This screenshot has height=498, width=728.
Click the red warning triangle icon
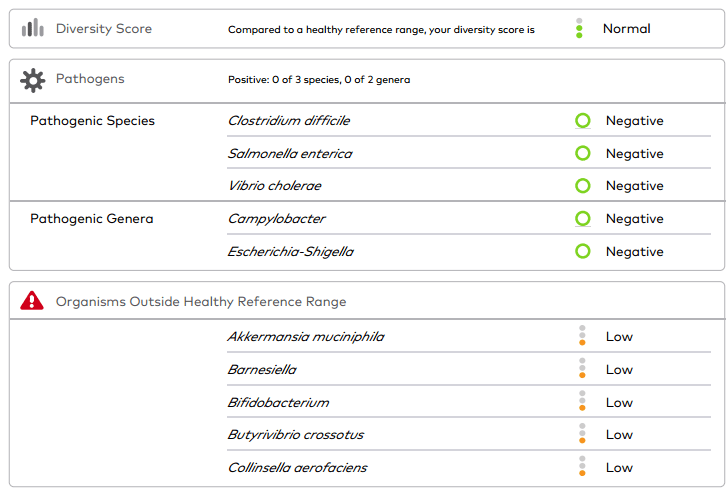point(33,300)
